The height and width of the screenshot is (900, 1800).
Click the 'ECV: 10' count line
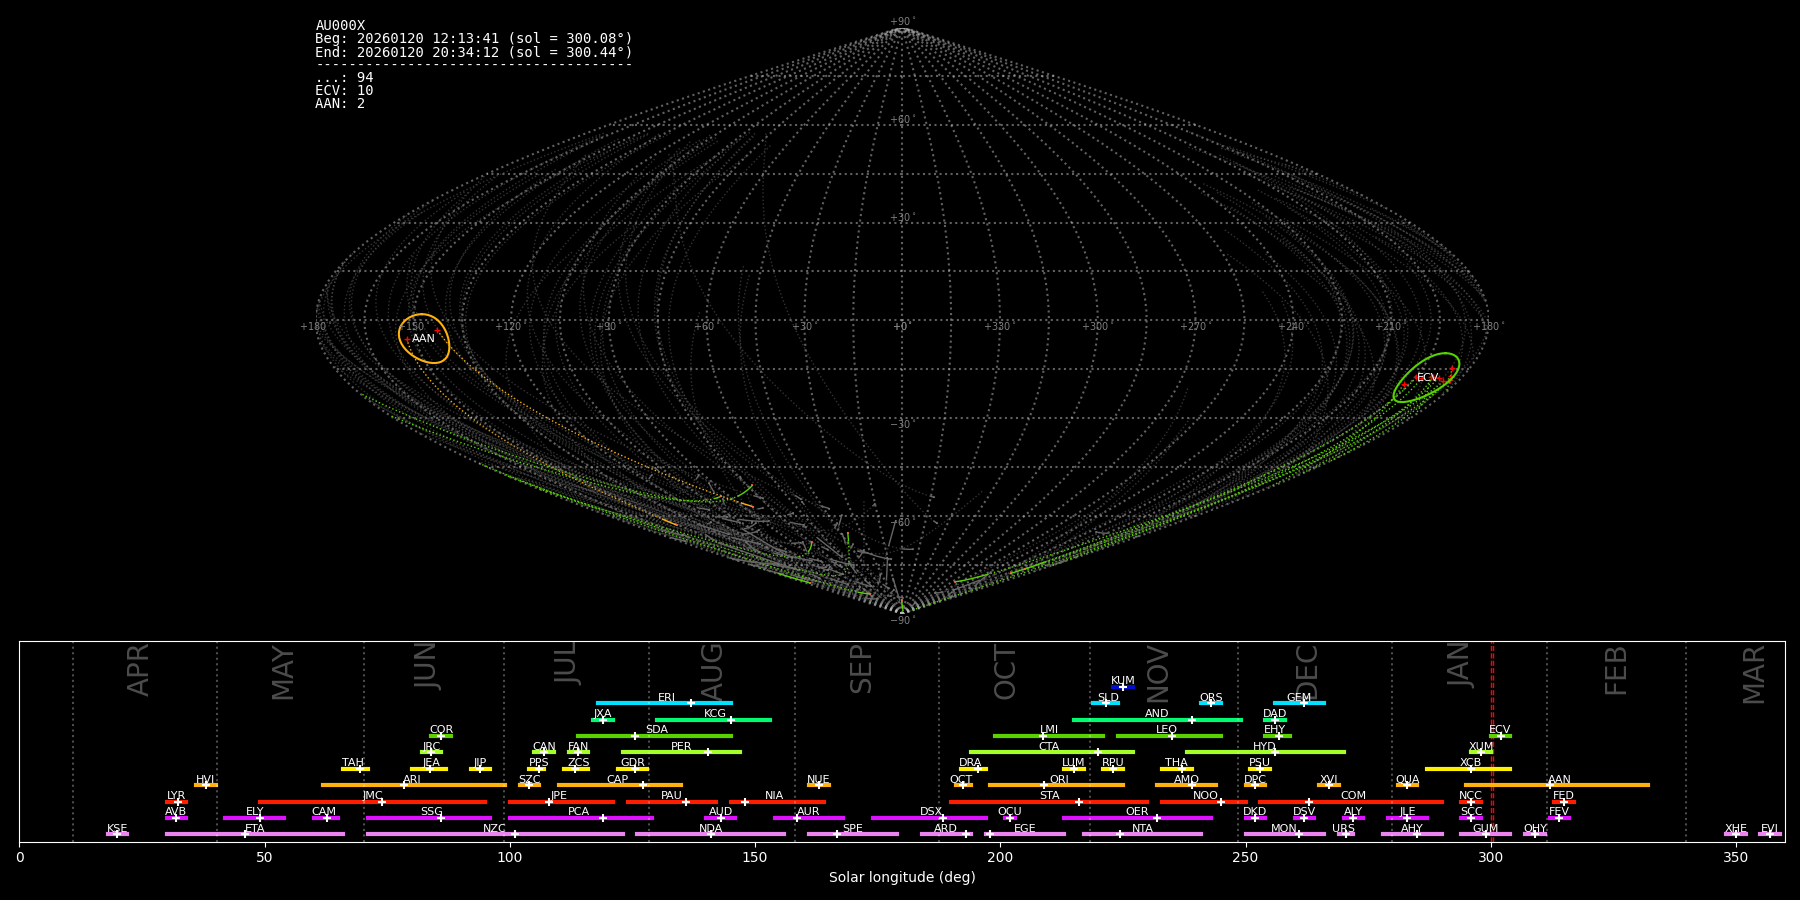click(344, 91)
